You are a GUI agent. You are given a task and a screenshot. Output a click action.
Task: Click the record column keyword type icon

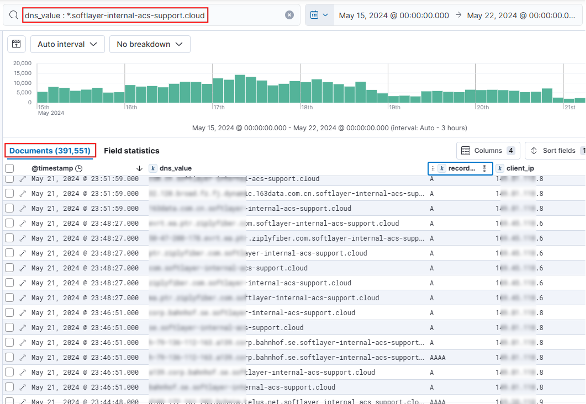[442, 169]
